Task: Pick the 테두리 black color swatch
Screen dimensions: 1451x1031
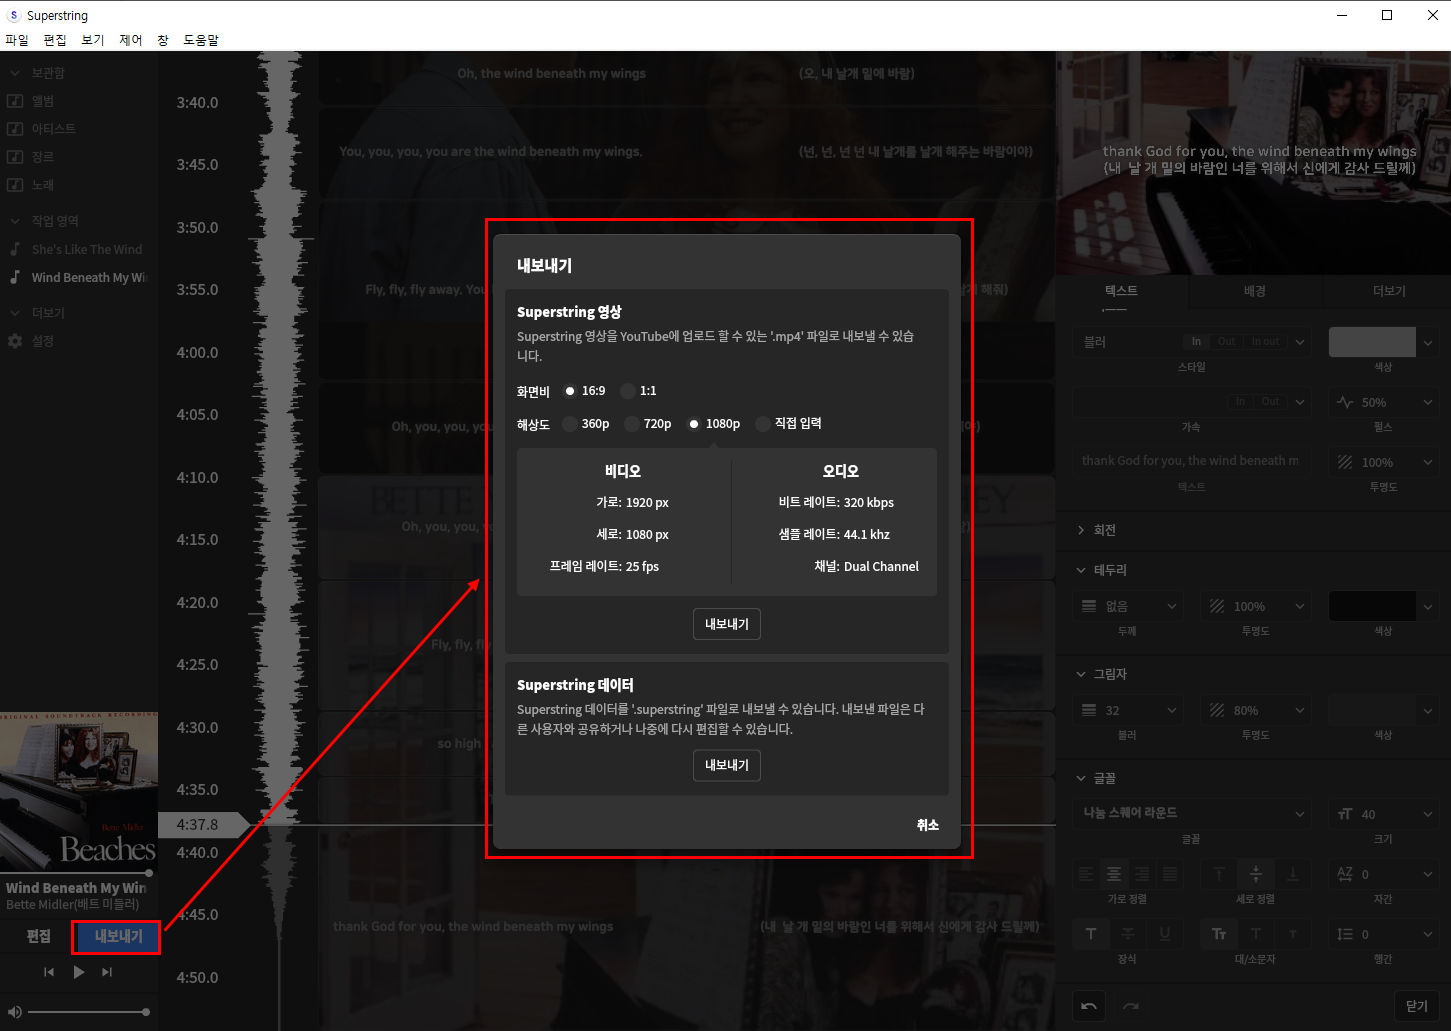Action: point(1372,606)
